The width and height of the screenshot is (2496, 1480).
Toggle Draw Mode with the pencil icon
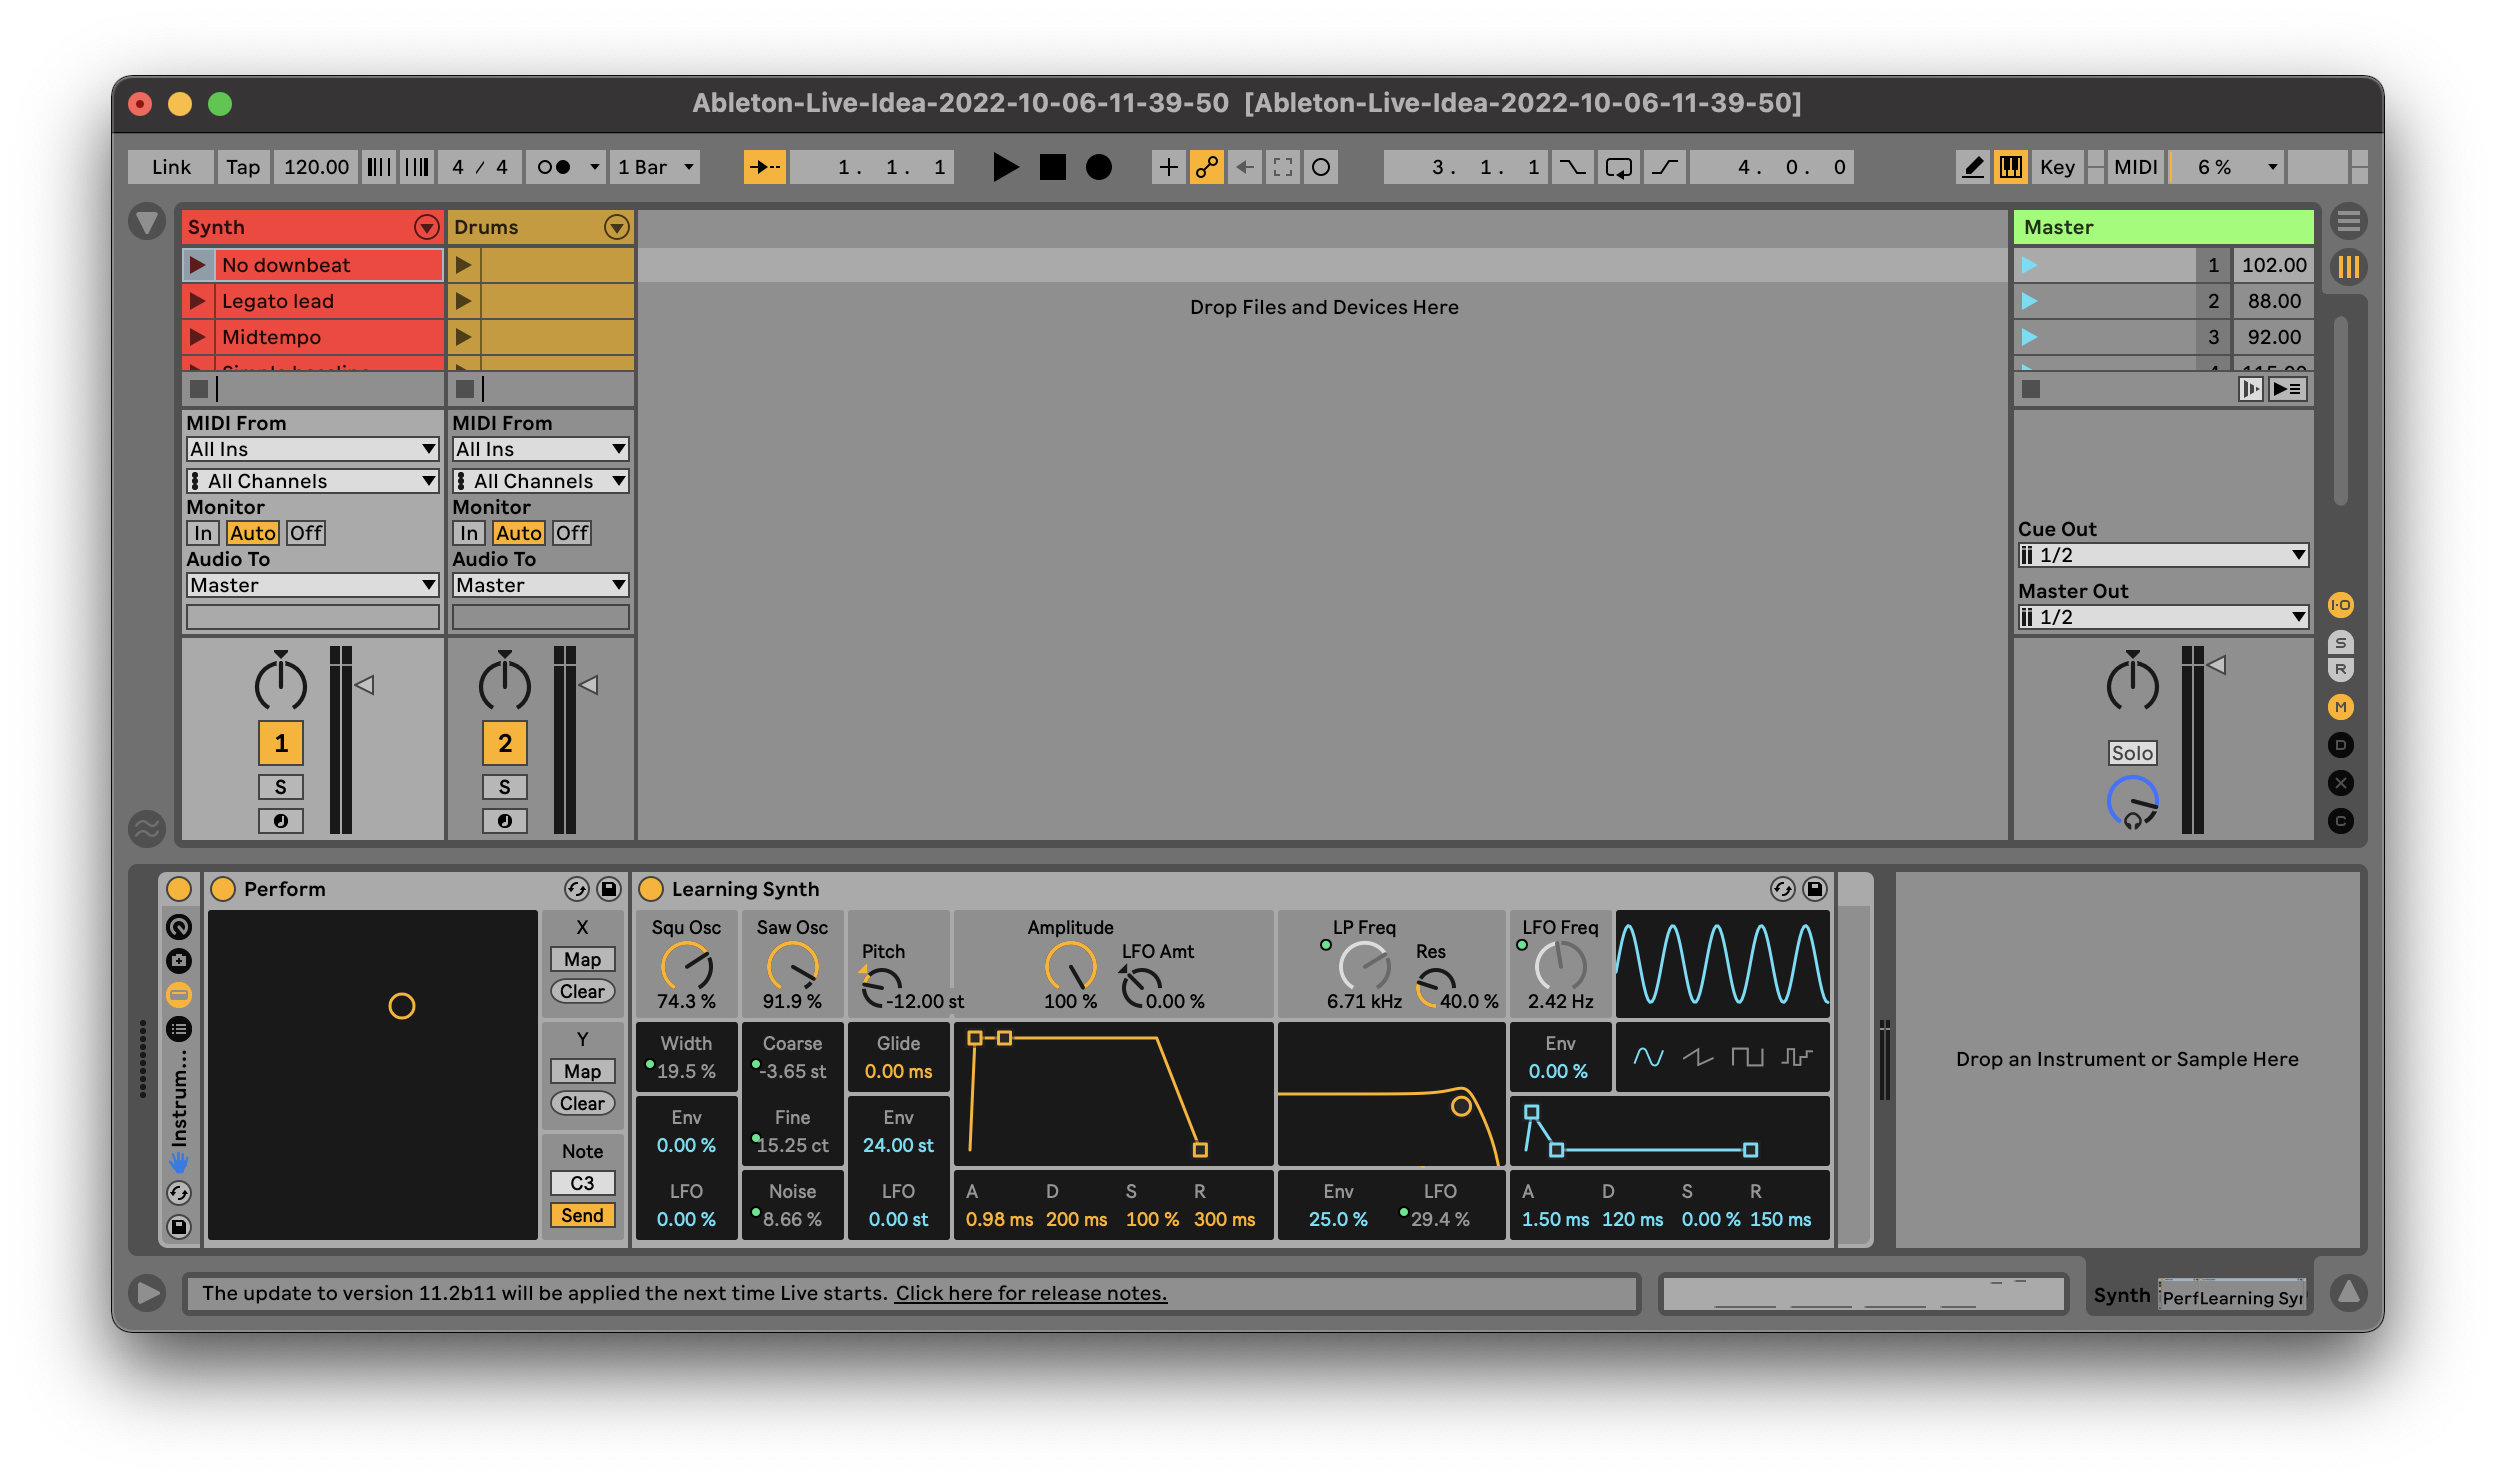[1973, 167]
